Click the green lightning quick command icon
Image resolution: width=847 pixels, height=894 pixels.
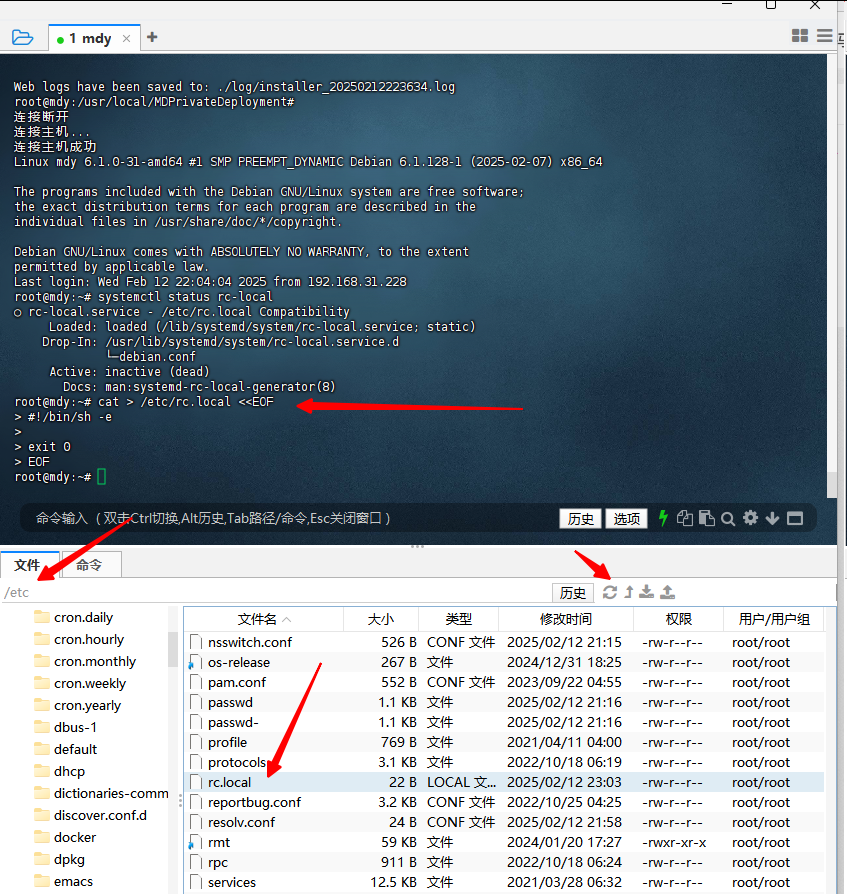click(662, 518)
